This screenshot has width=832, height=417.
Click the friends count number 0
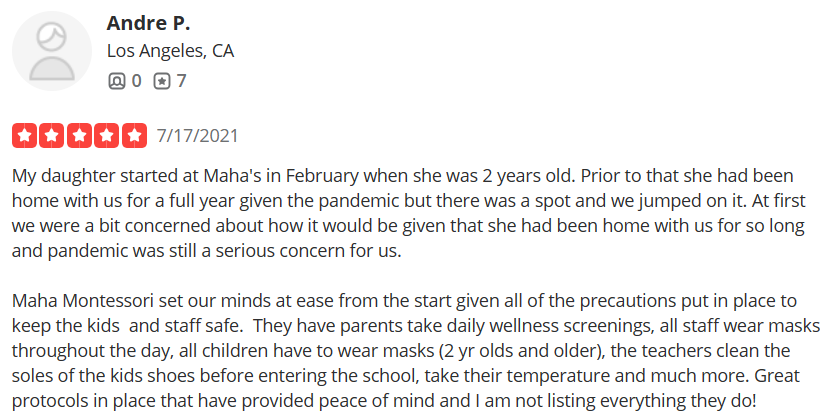(136, 81)
